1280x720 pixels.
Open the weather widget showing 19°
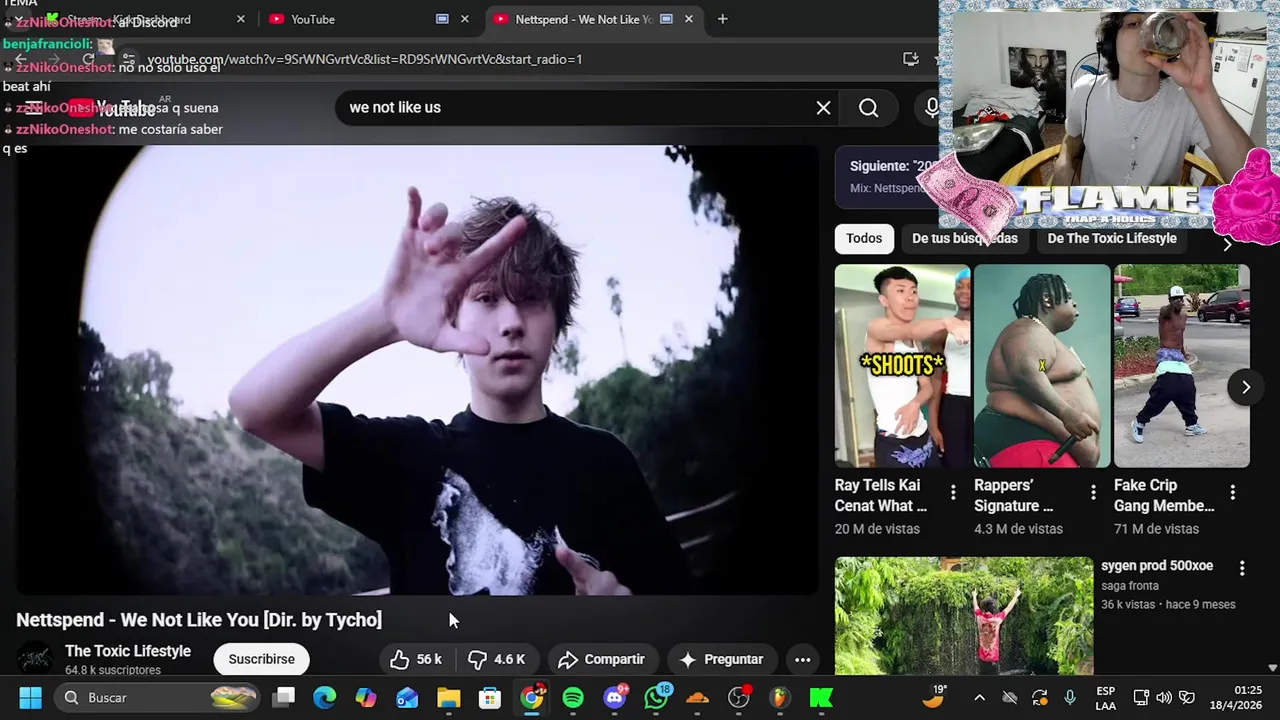(x=933, y=697)
